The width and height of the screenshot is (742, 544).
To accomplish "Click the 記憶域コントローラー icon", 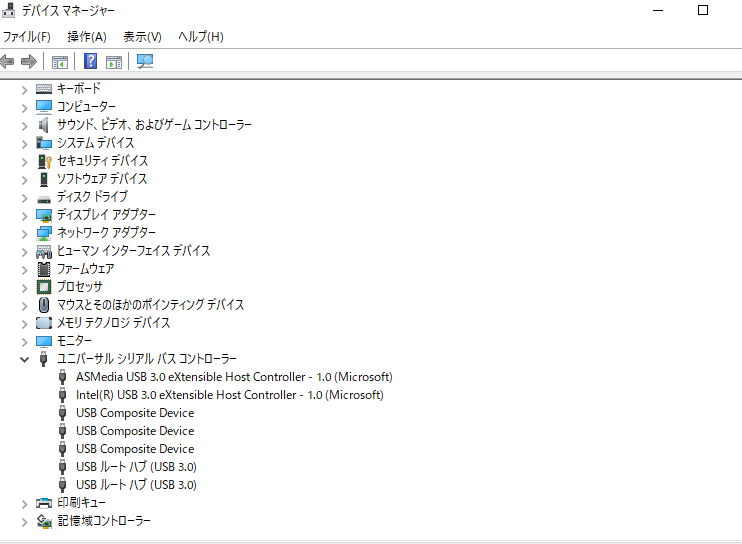I will (x=44, y=521).
